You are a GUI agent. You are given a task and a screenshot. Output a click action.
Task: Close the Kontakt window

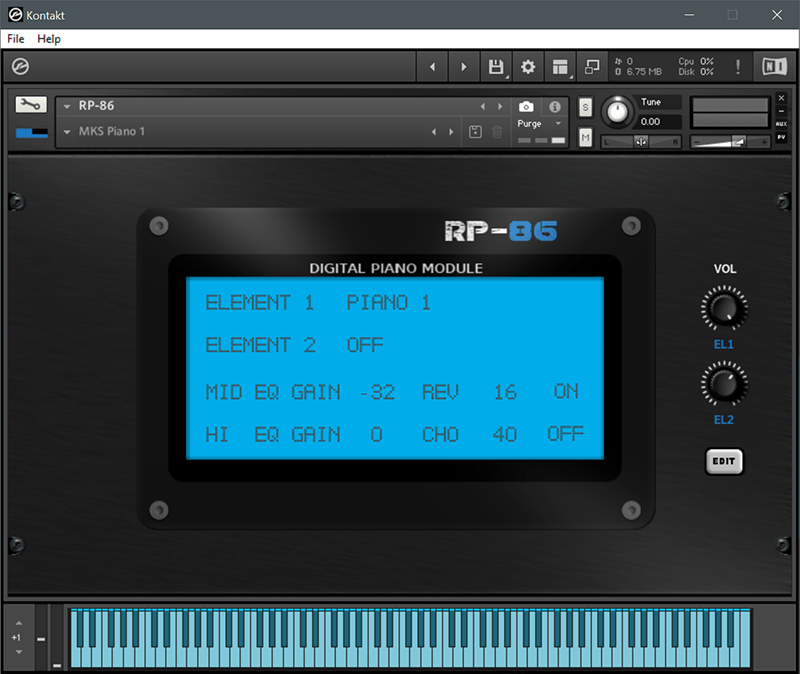(777, 15)
